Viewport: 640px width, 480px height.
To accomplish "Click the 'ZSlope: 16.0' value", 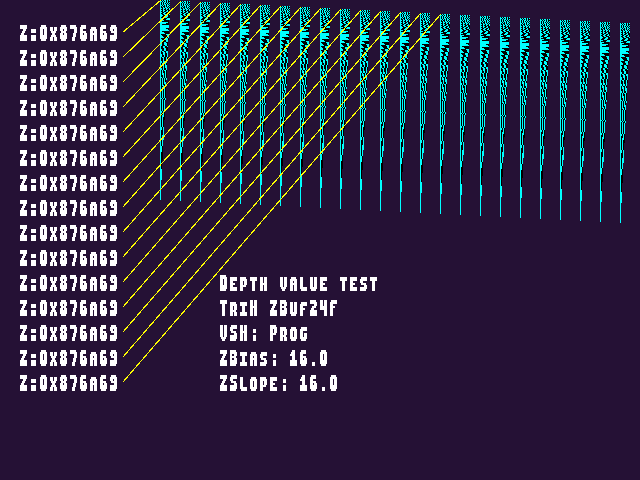I will tap(278, 384).
